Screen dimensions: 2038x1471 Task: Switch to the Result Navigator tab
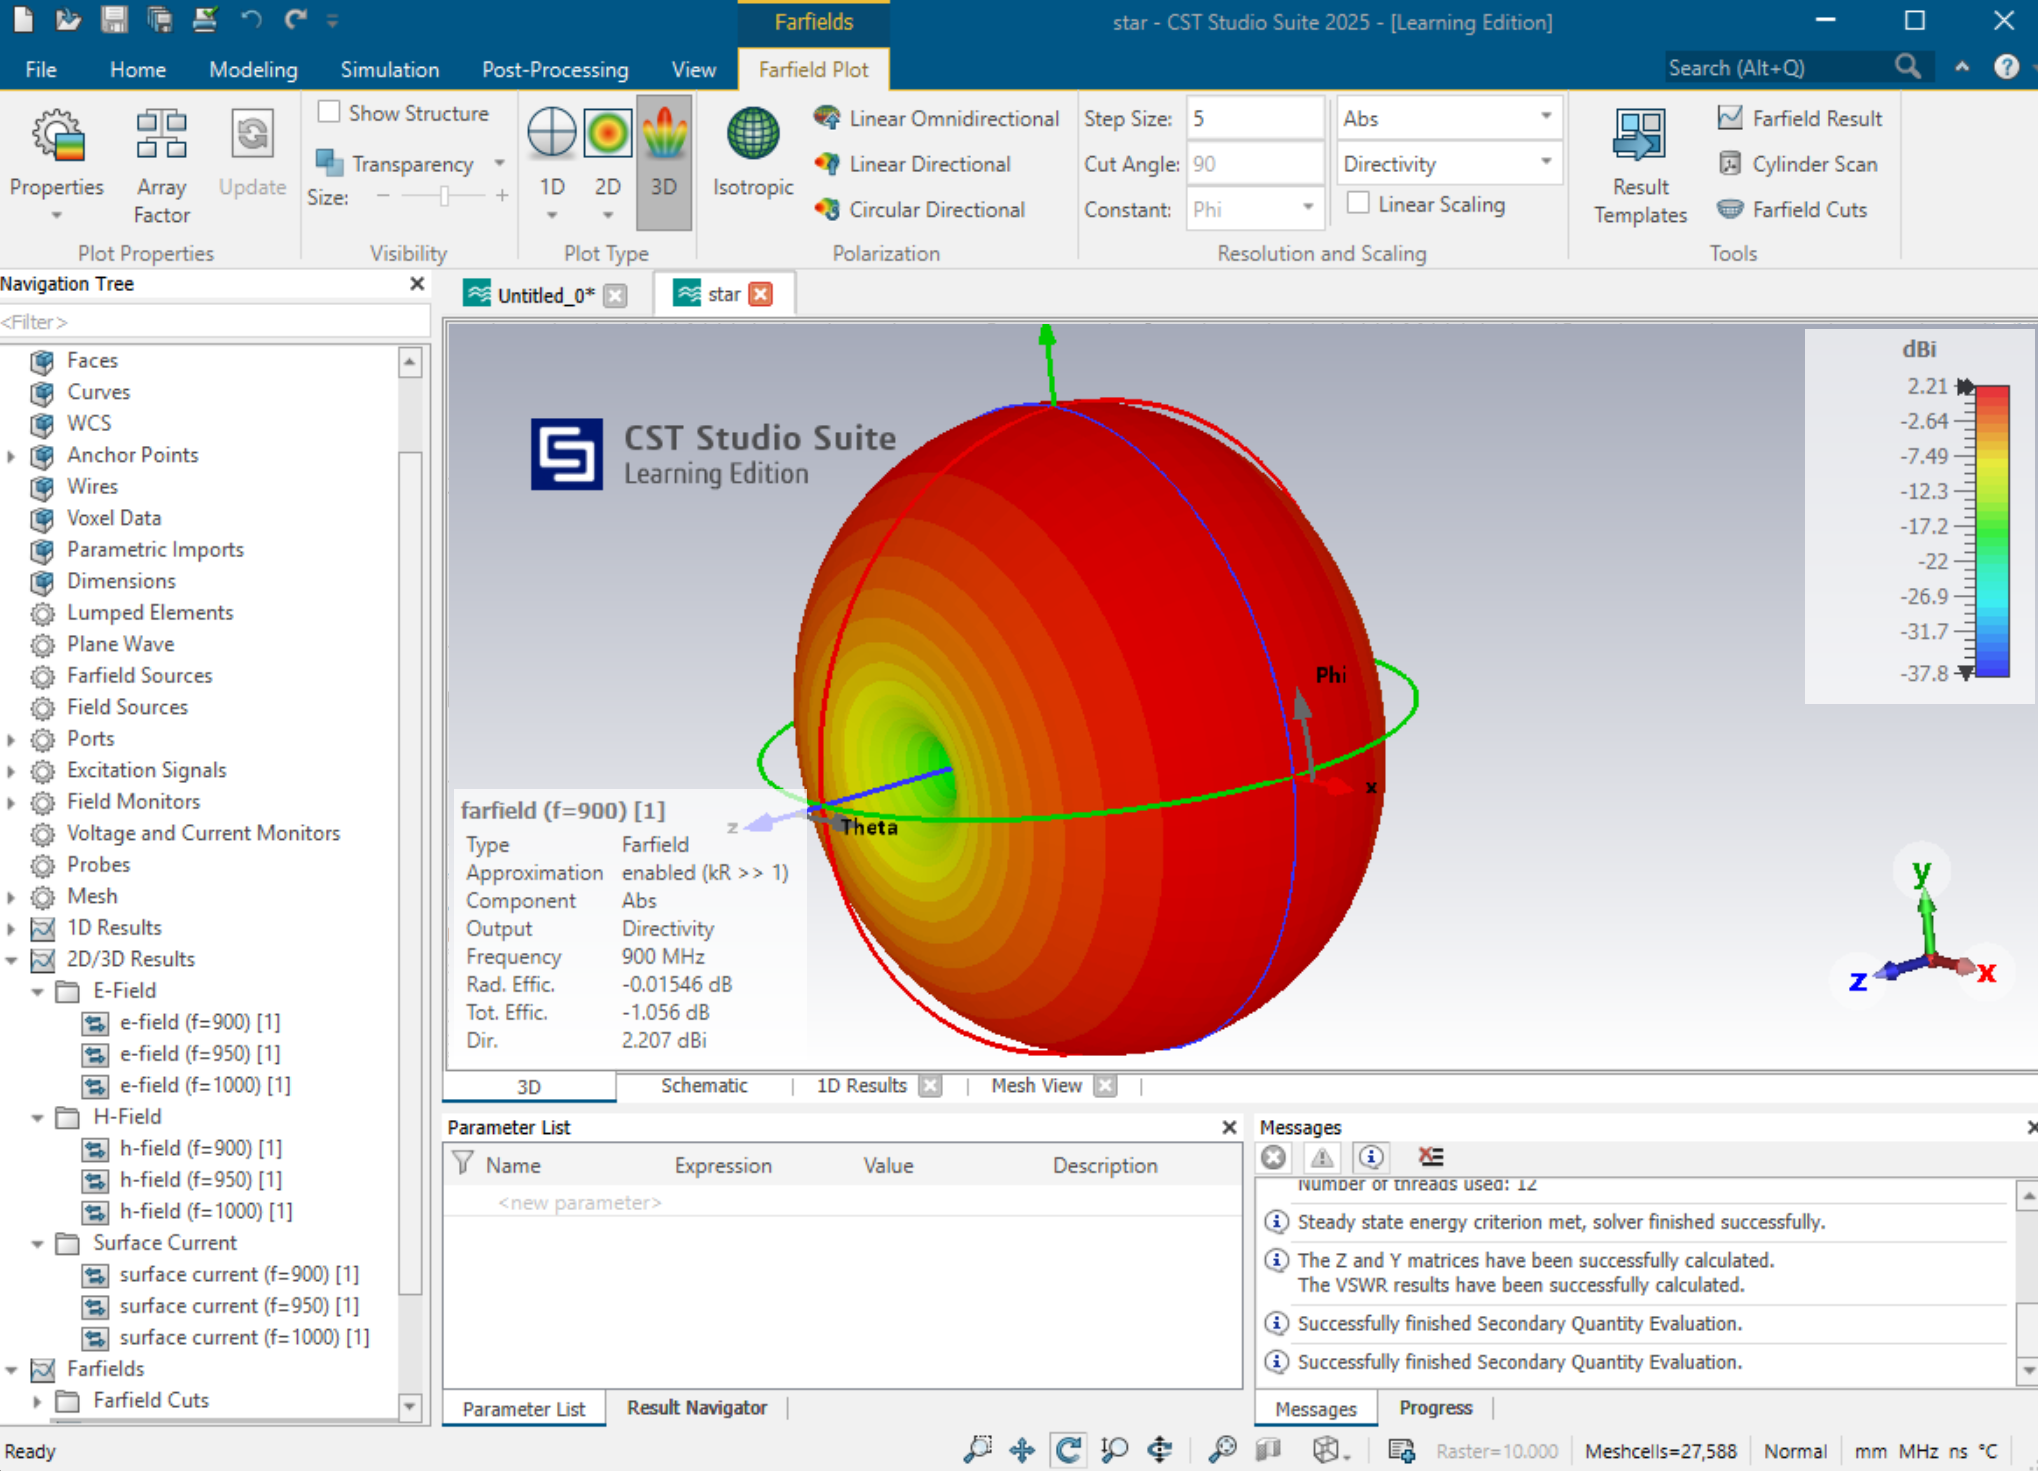click(x=696, y=1407)
